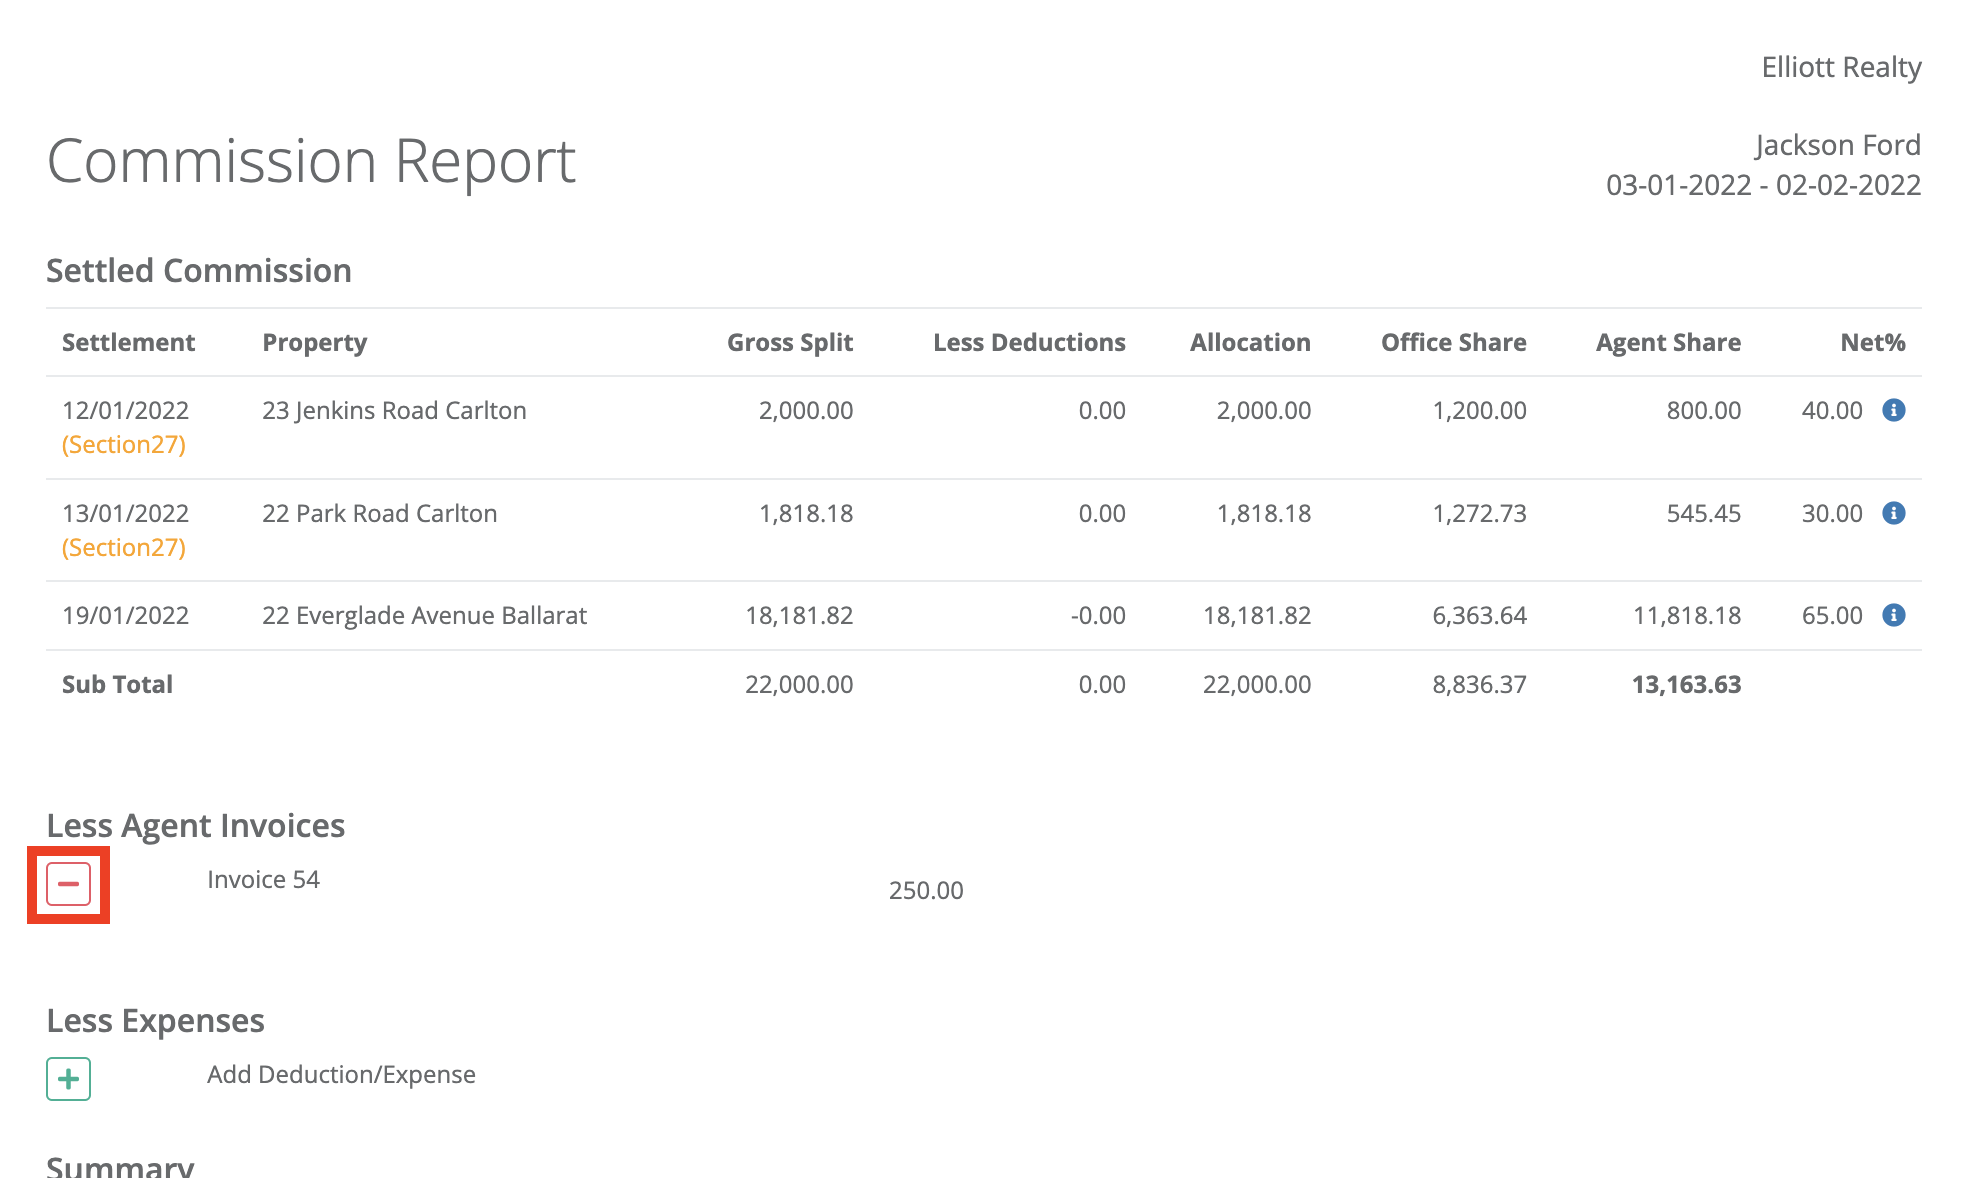The height and width of the screenshot is (1178, 1964).
Task: Click the Agent Share column header
Action: pyautogui.click(x=1668, y=343)
